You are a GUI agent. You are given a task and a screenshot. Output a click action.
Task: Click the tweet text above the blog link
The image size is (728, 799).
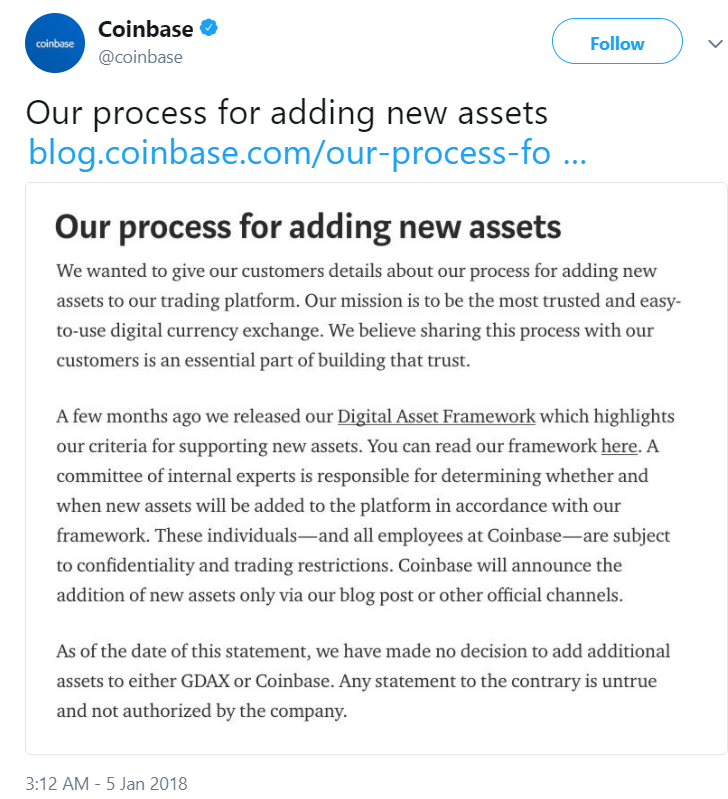point(286,112)
